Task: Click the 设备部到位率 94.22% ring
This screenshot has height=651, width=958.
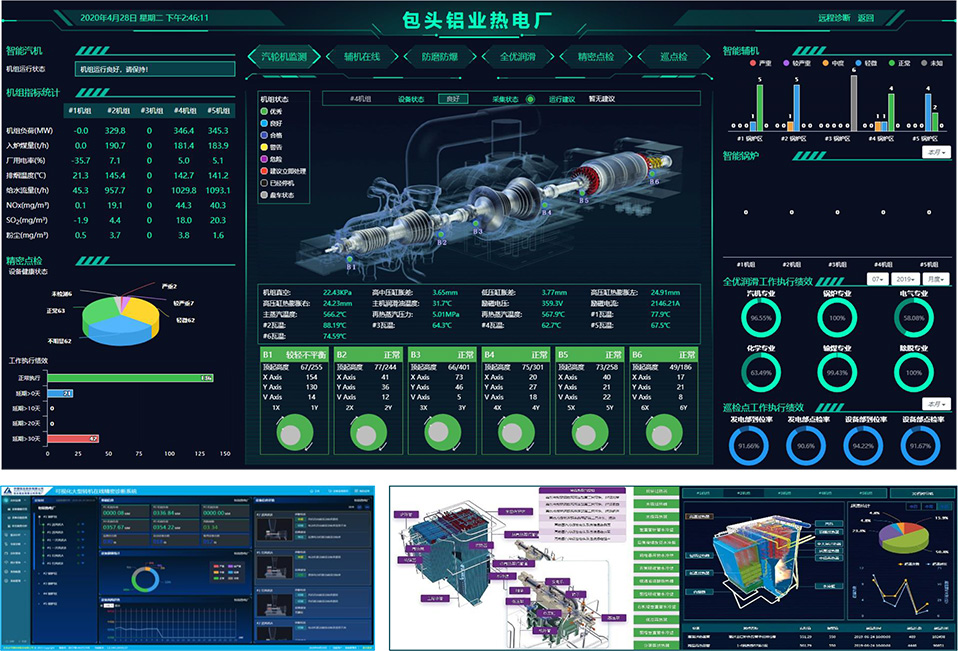Action: (x=863, y=446)
